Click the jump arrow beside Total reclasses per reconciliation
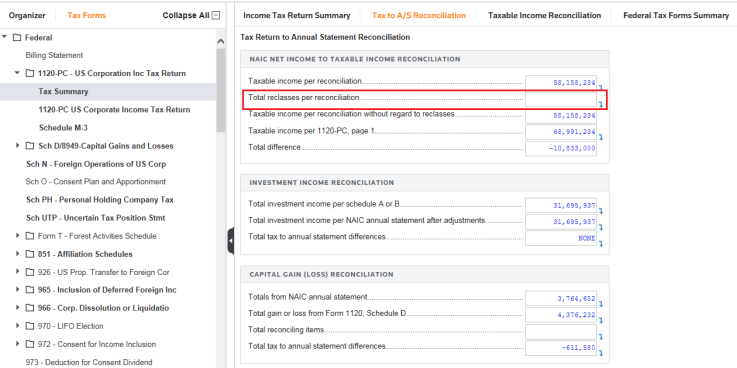This screenshot has height=368, width=737. coord(600,104)
